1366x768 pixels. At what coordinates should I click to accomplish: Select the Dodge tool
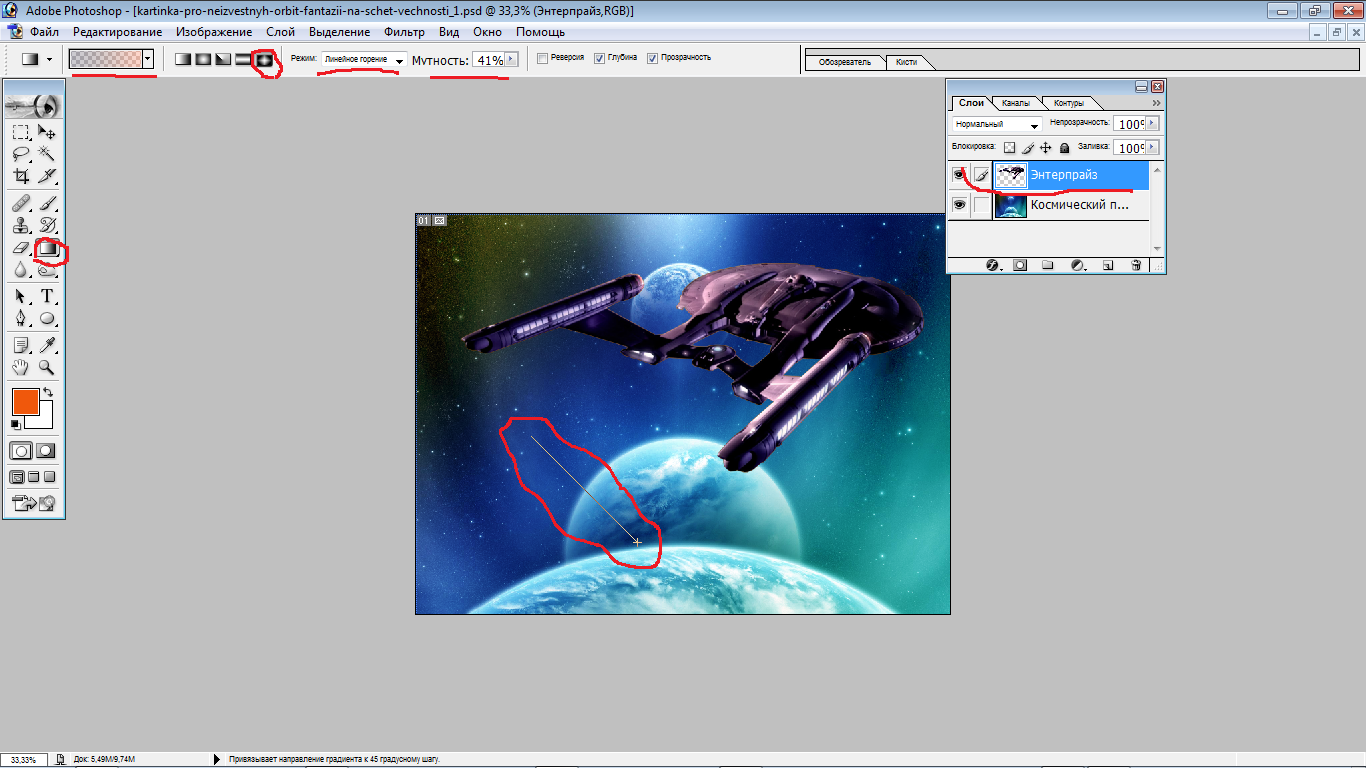[46, 269]
